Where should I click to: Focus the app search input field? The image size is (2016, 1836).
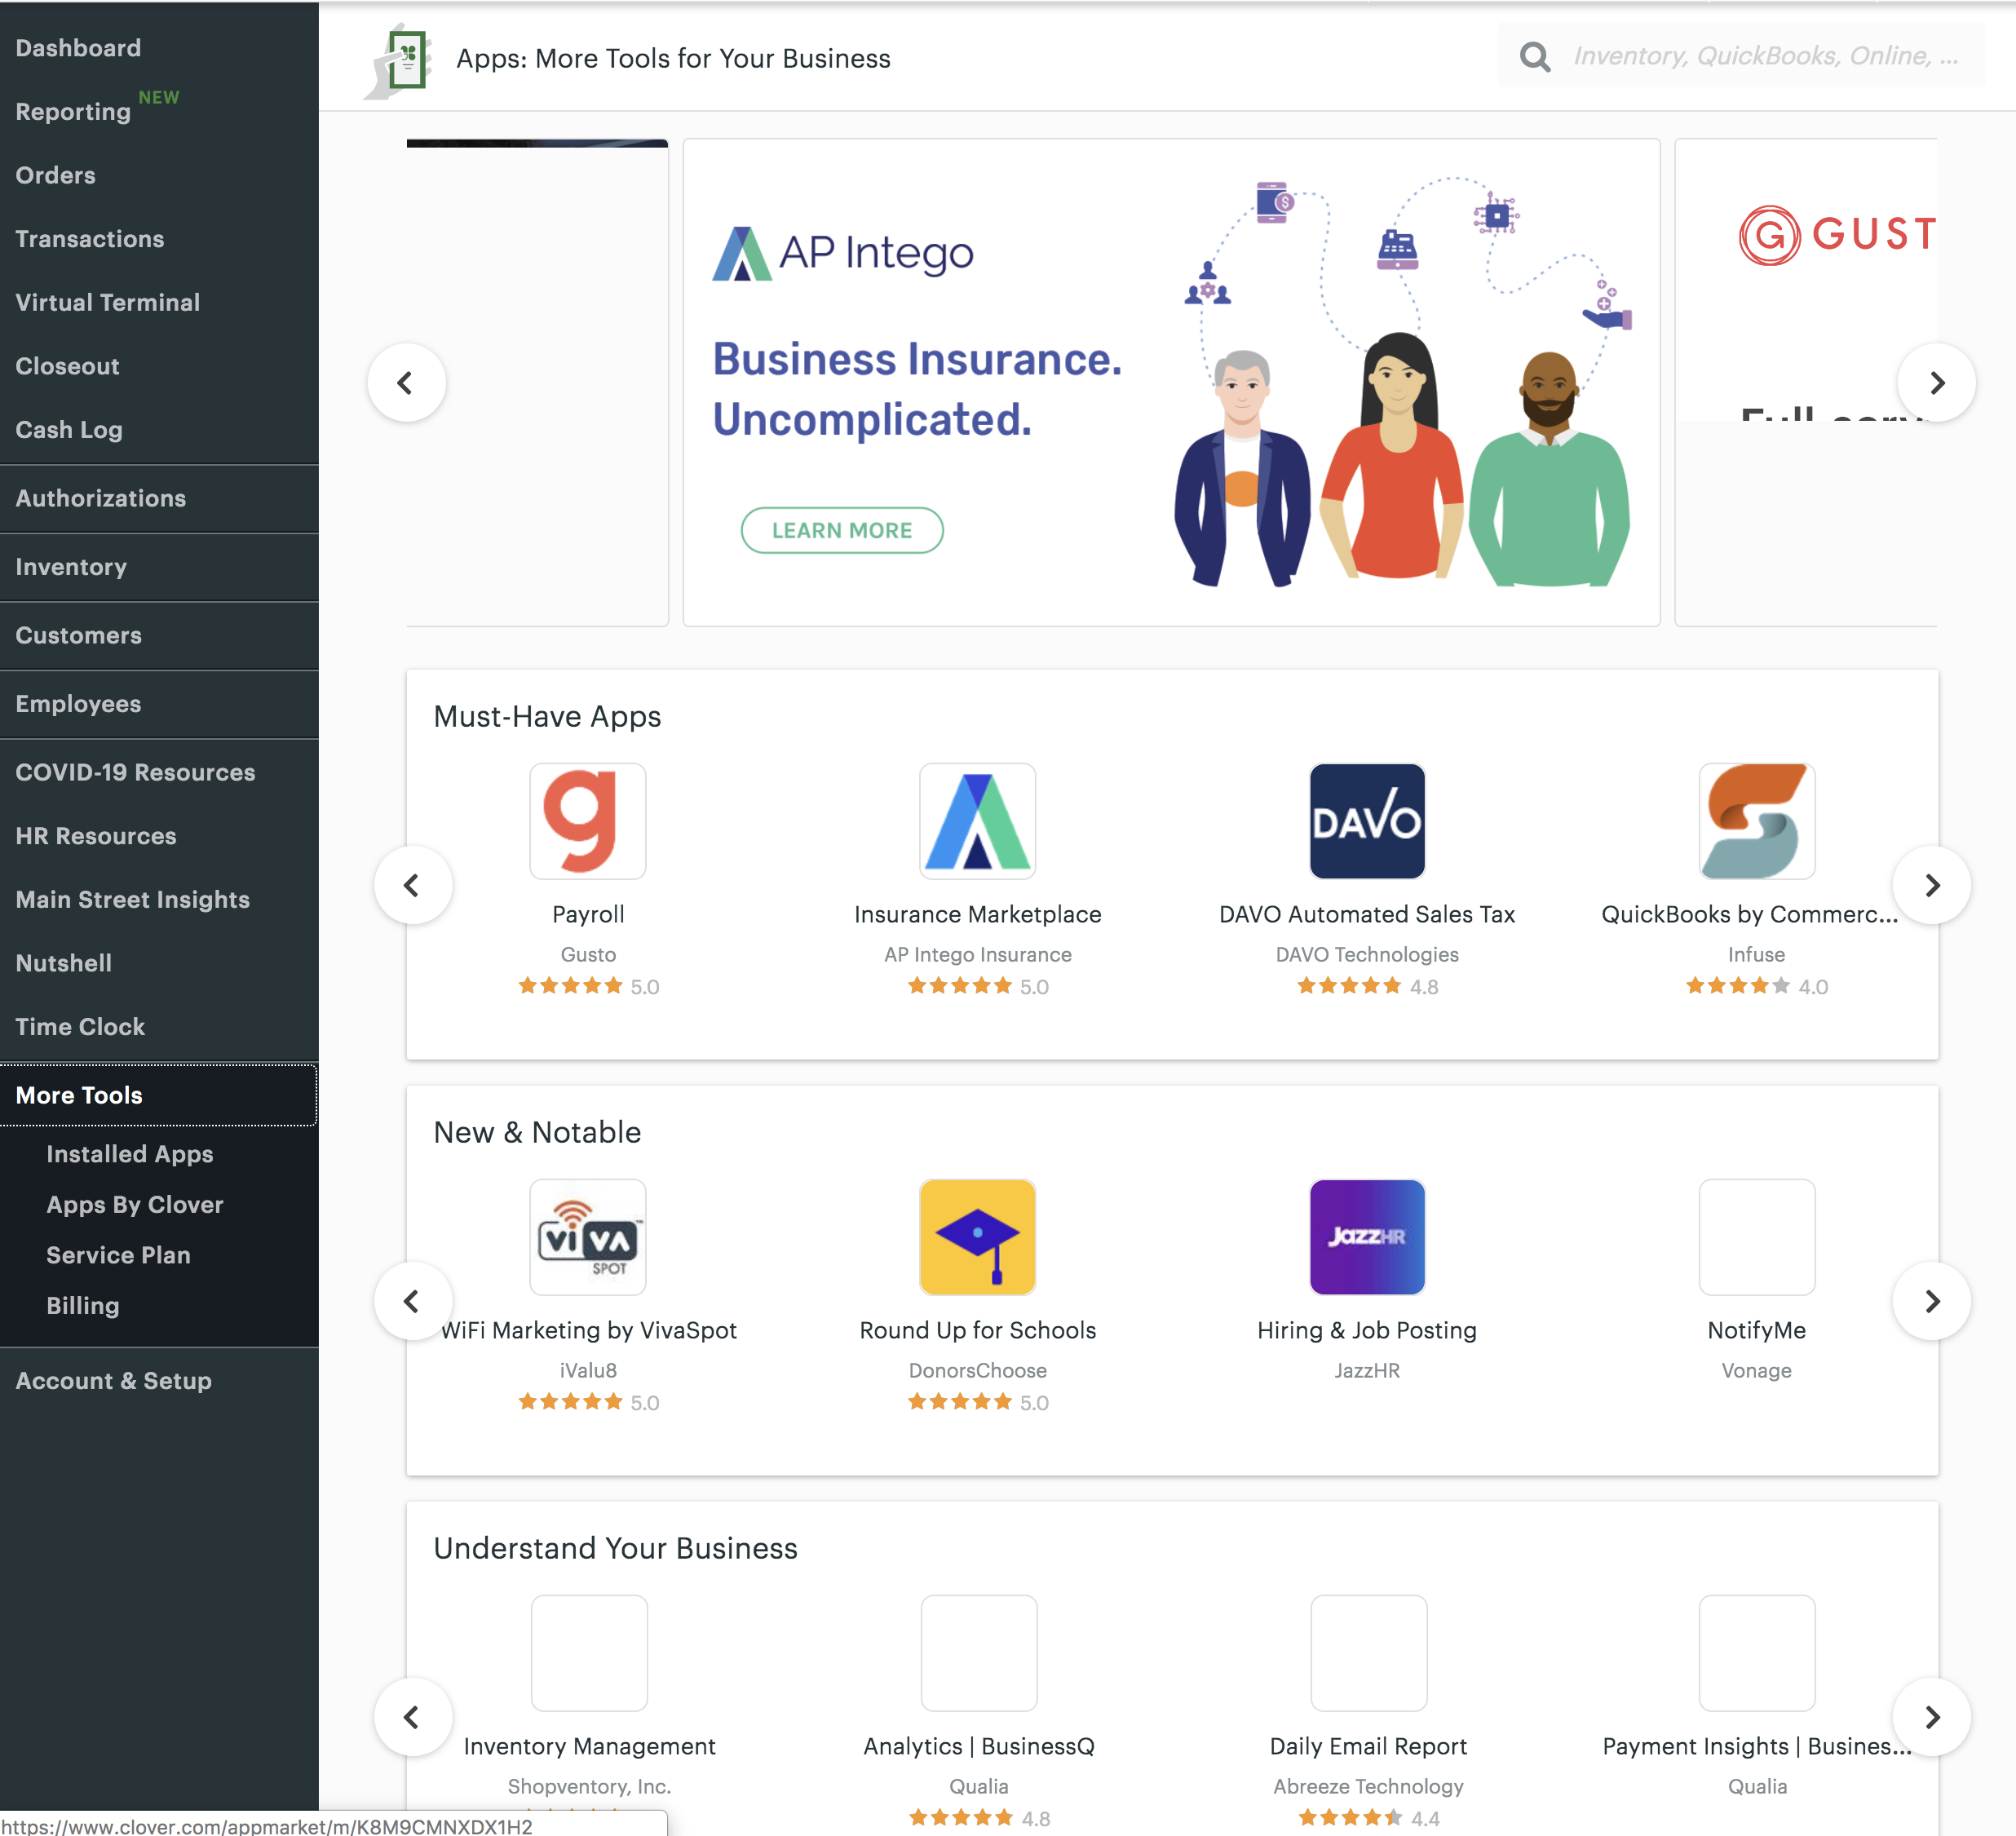click(x=1766, y=57)
